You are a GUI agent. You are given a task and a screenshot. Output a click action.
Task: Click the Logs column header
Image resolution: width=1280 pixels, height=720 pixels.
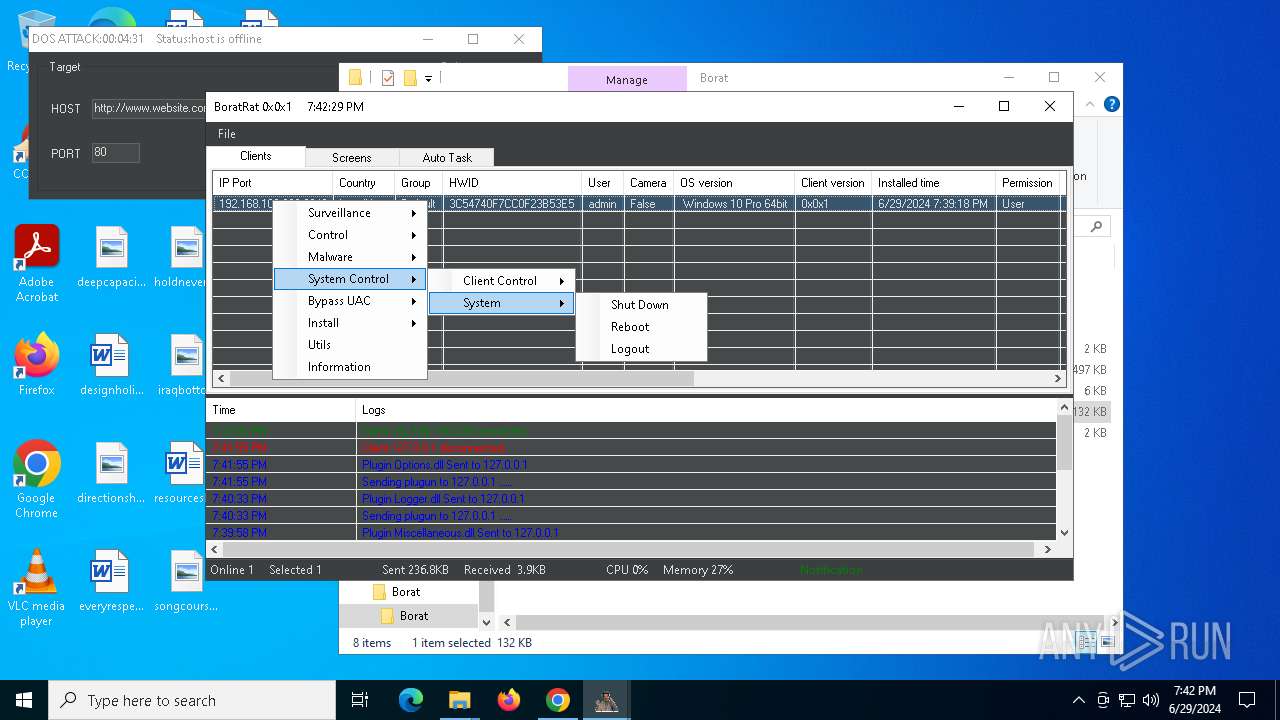(706, 410)
